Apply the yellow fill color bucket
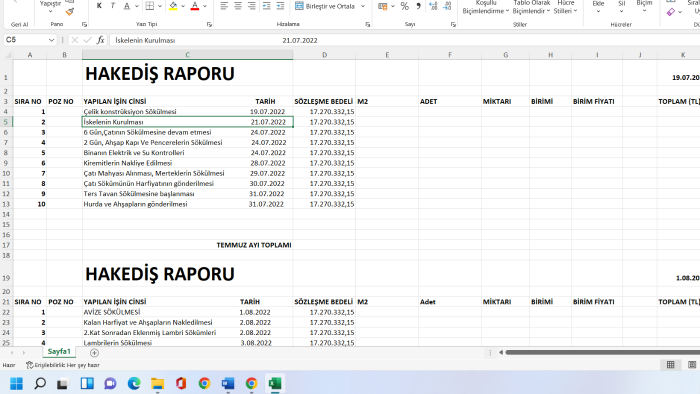The image size is (700, 394). (173, 6)
